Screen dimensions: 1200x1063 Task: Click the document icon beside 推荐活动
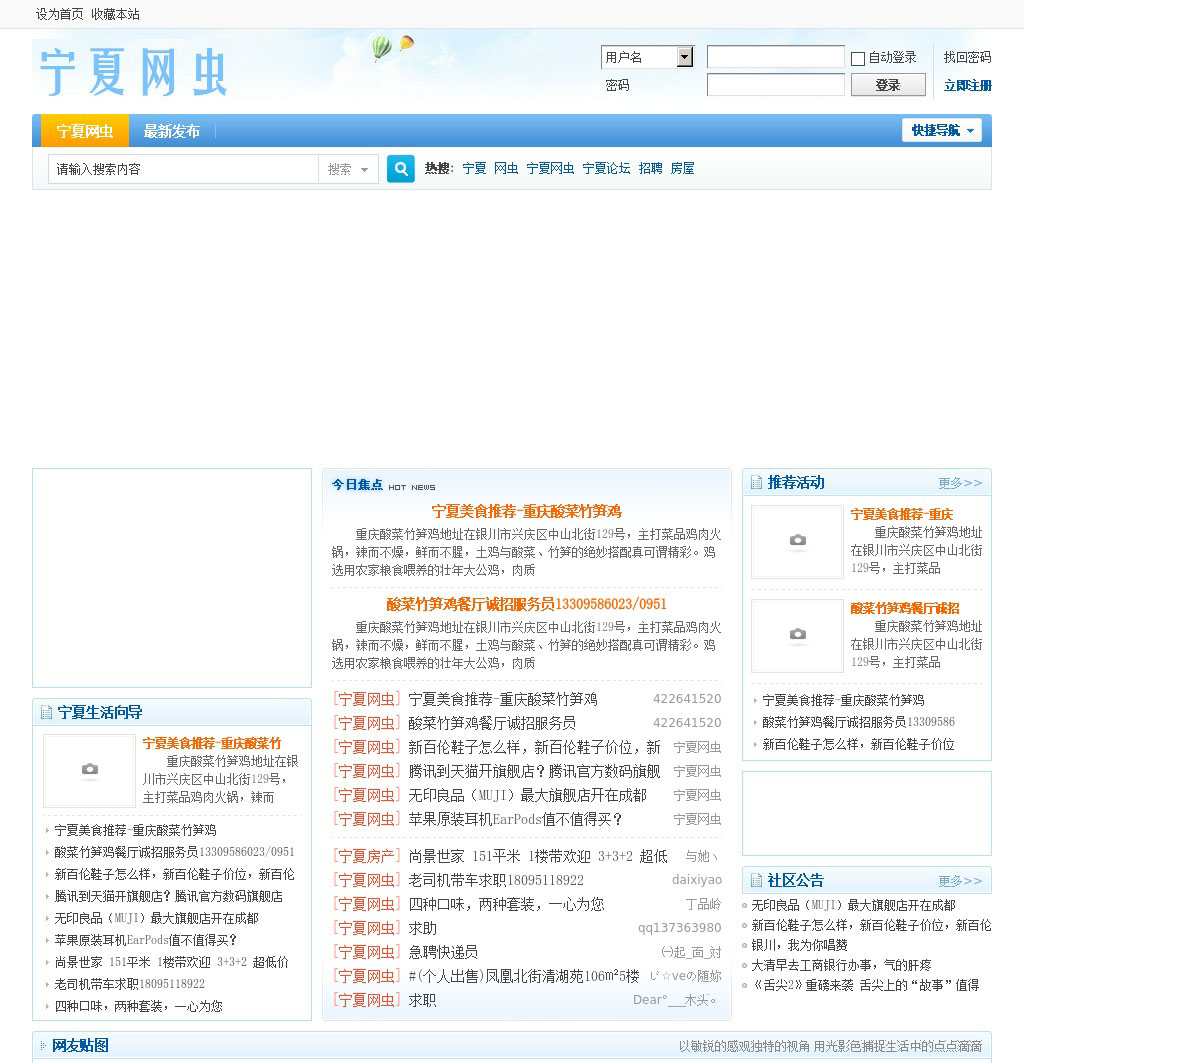click(756, 483)
